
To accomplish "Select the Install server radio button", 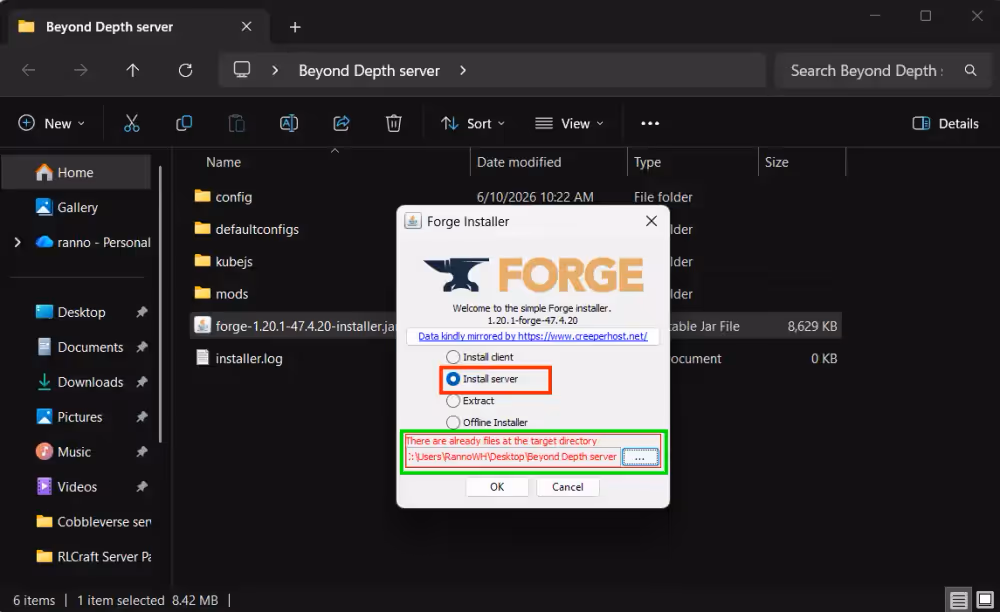I will pyautogui.click(x=453, y=379).
